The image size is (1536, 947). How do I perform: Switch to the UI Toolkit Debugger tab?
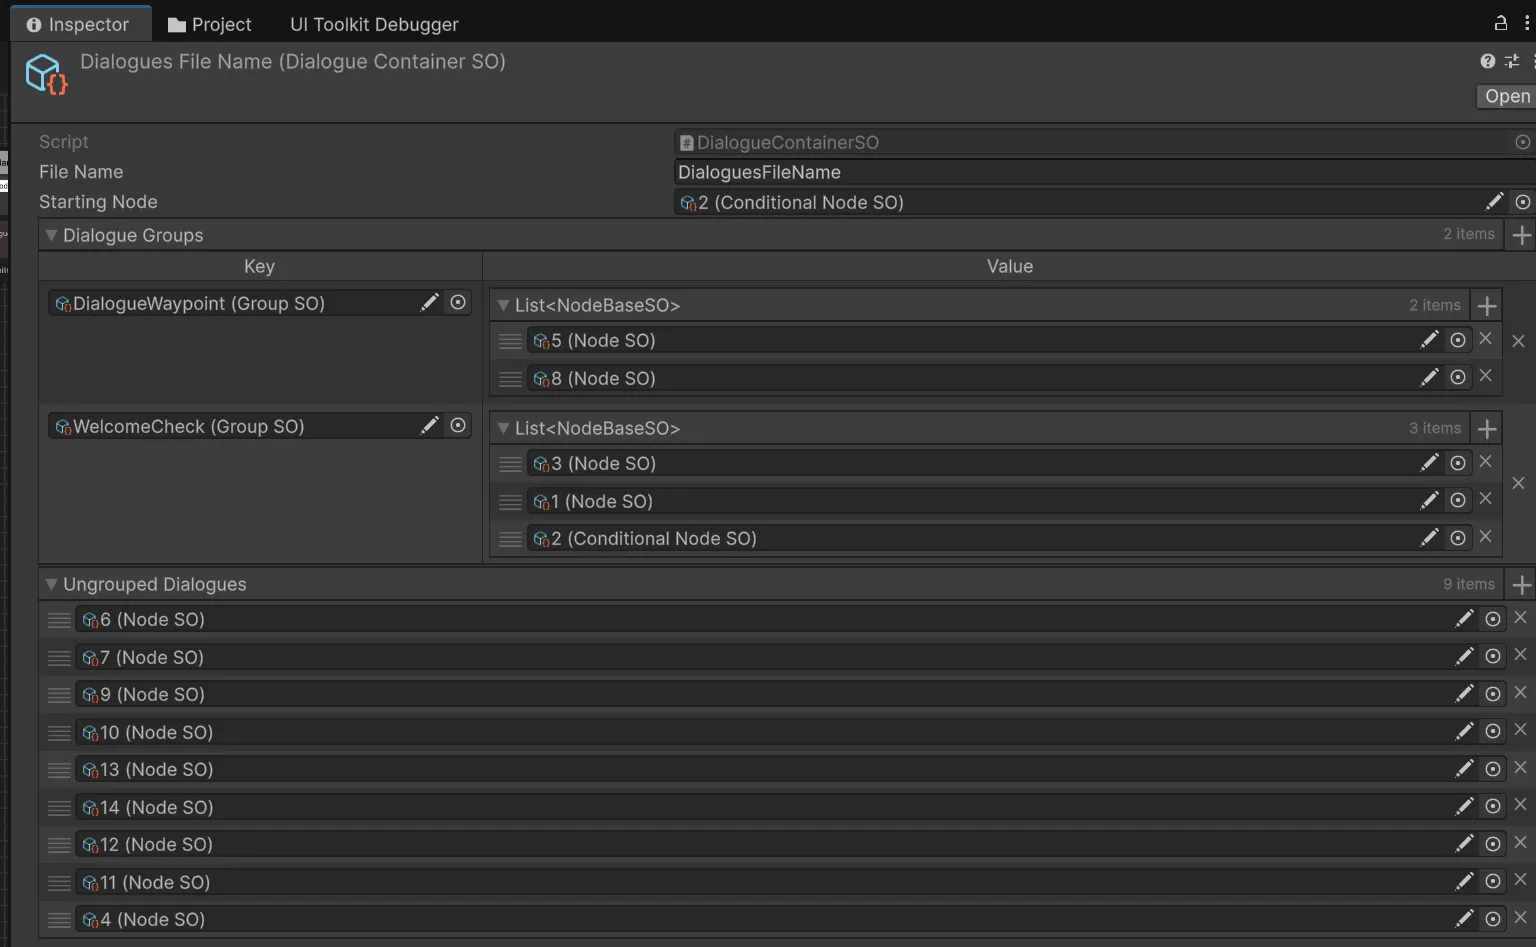(373, 24)
